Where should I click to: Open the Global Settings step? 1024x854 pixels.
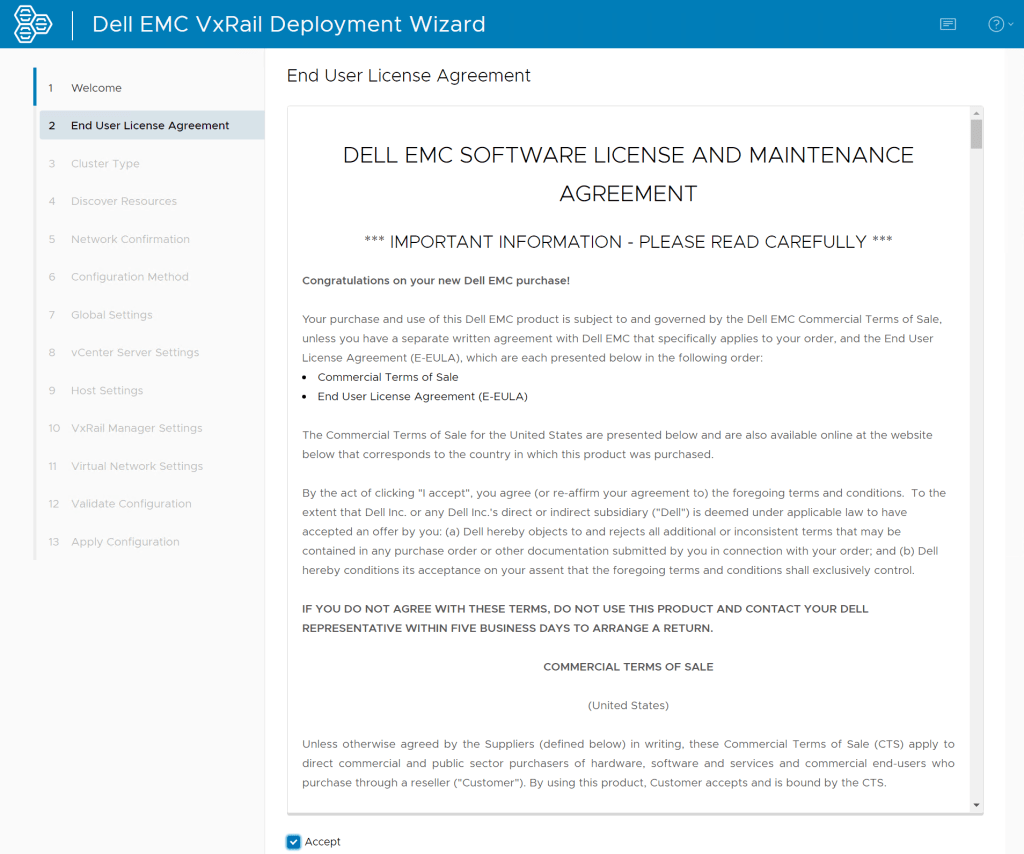tap(111, 315)
